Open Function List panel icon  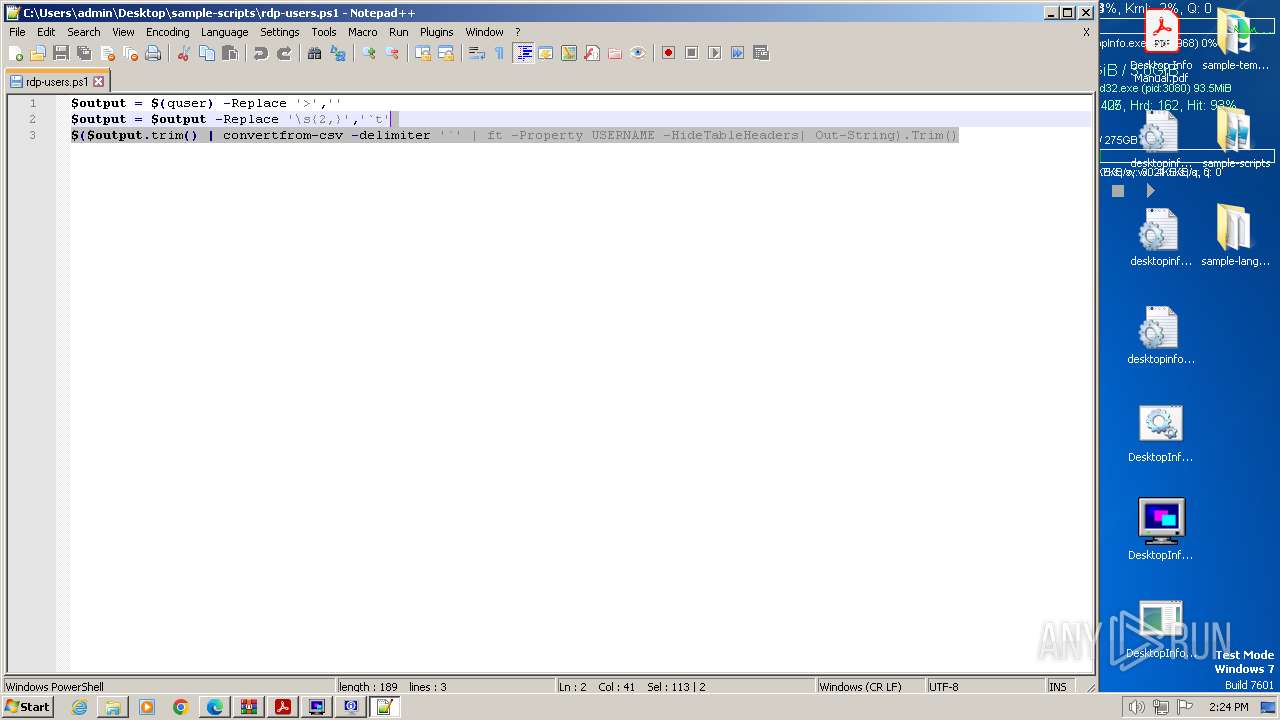point(592,53)
